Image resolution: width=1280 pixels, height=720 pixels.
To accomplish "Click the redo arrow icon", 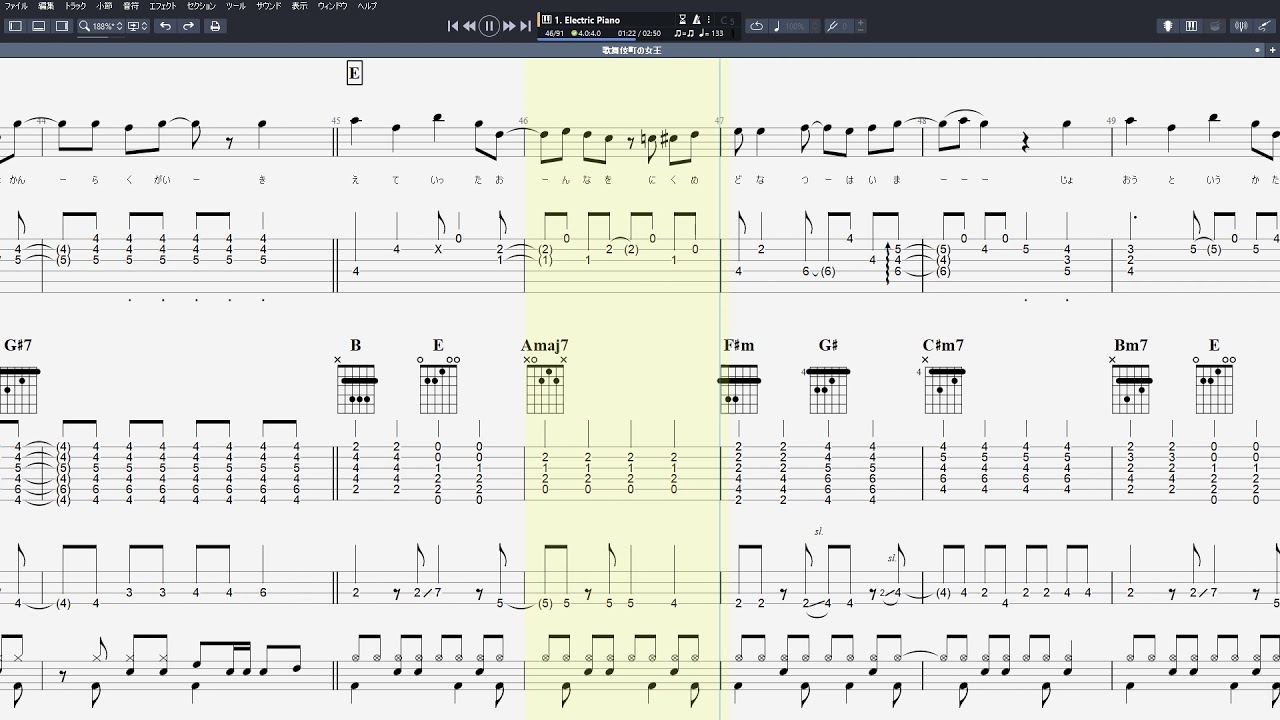I will [188, 26].
